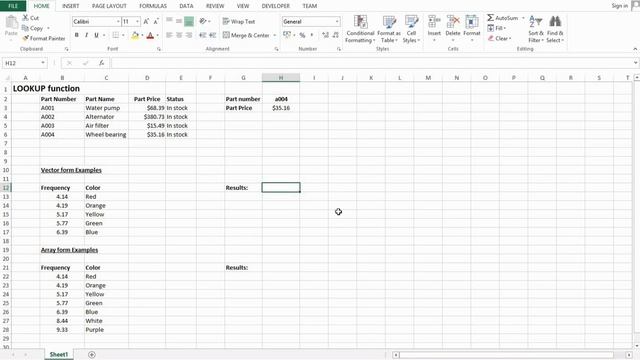The image size is (640, 360).
Task: Open Find & Select binoculars menu
Action: 555,29
